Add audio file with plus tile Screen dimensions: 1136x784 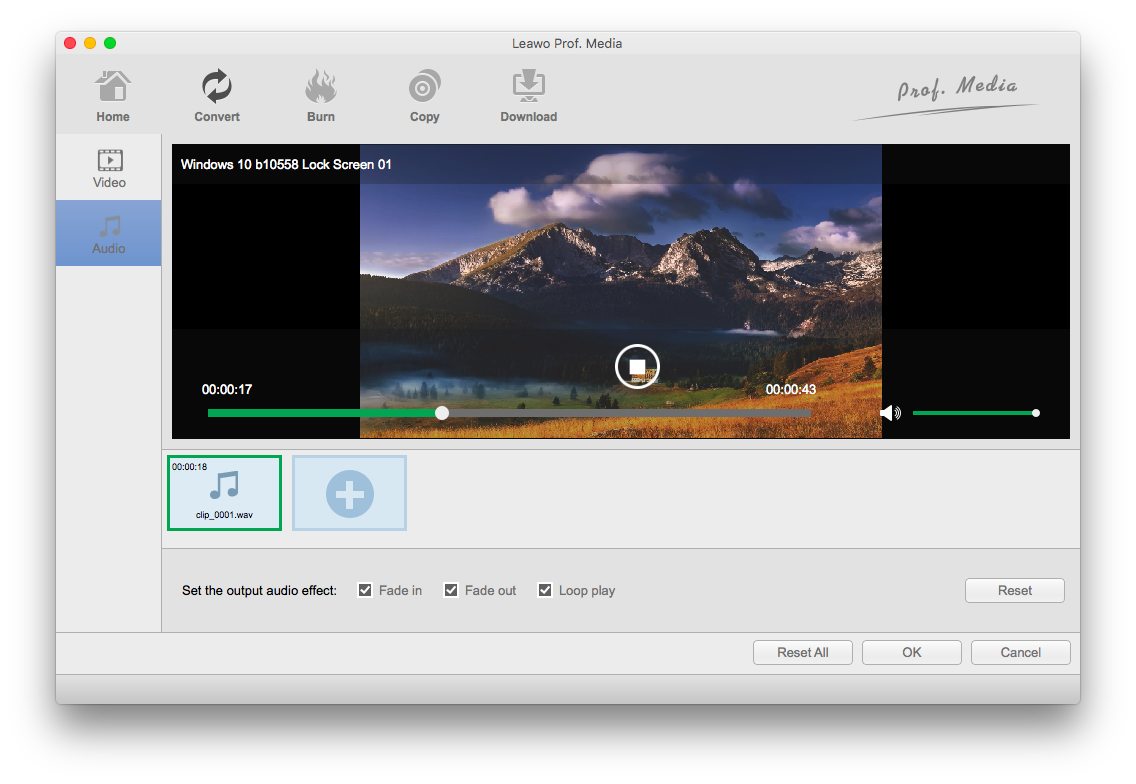[x=349, y=493]
